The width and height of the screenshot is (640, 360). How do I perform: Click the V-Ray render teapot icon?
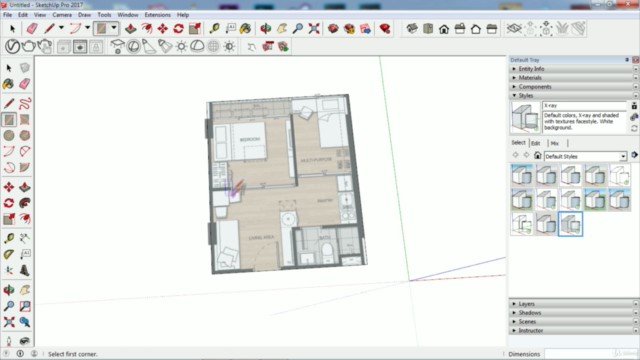pyautogui.click(x=28, y=46)
